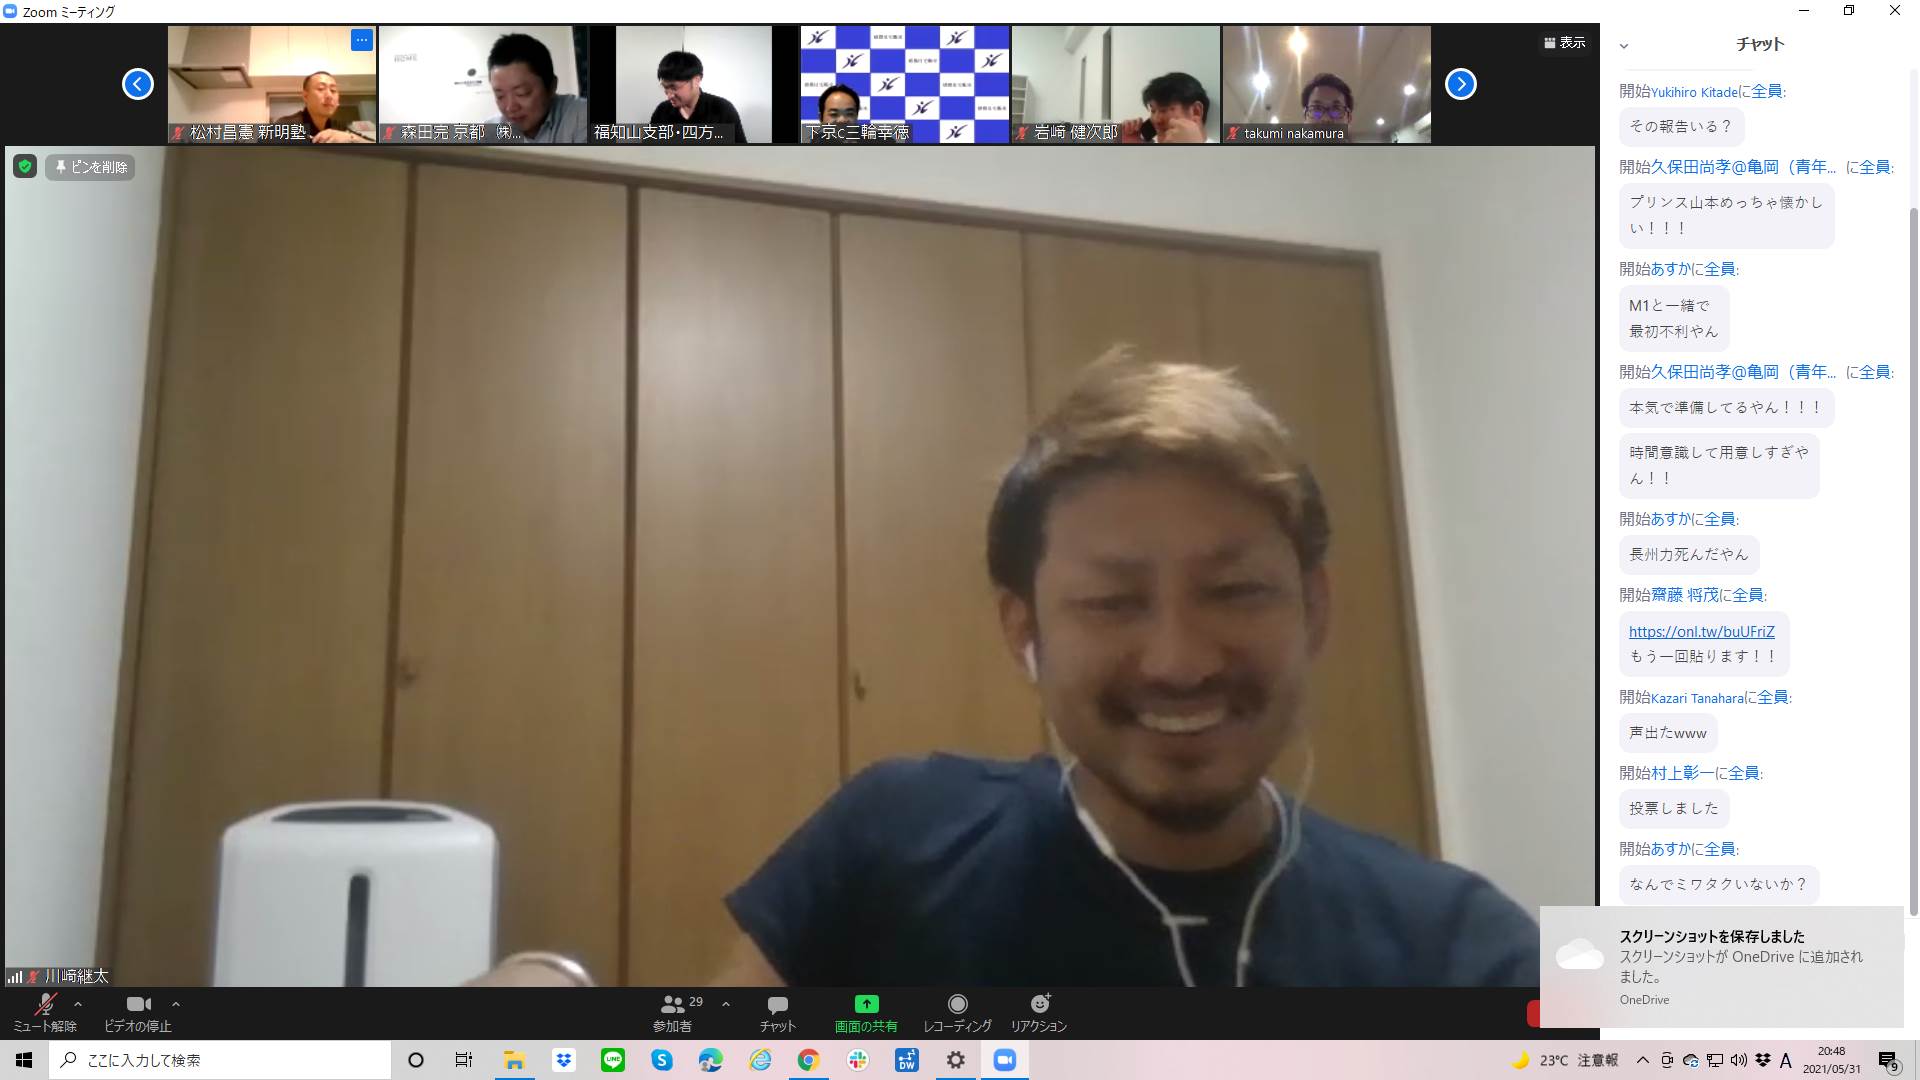The height and width of the screenshot is (1080, 1920).
Task: Open reactions (リアクション) menu
Action: click(1039, 1012)
